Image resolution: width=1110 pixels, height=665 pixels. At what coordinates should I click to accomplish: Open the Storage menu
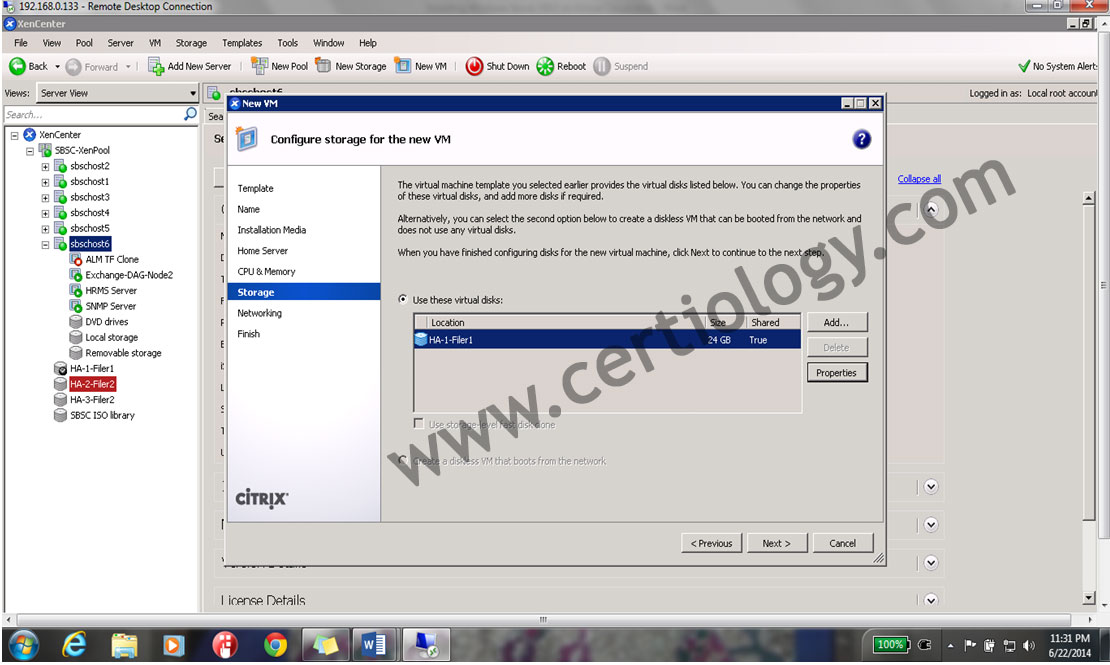point(191,42)
